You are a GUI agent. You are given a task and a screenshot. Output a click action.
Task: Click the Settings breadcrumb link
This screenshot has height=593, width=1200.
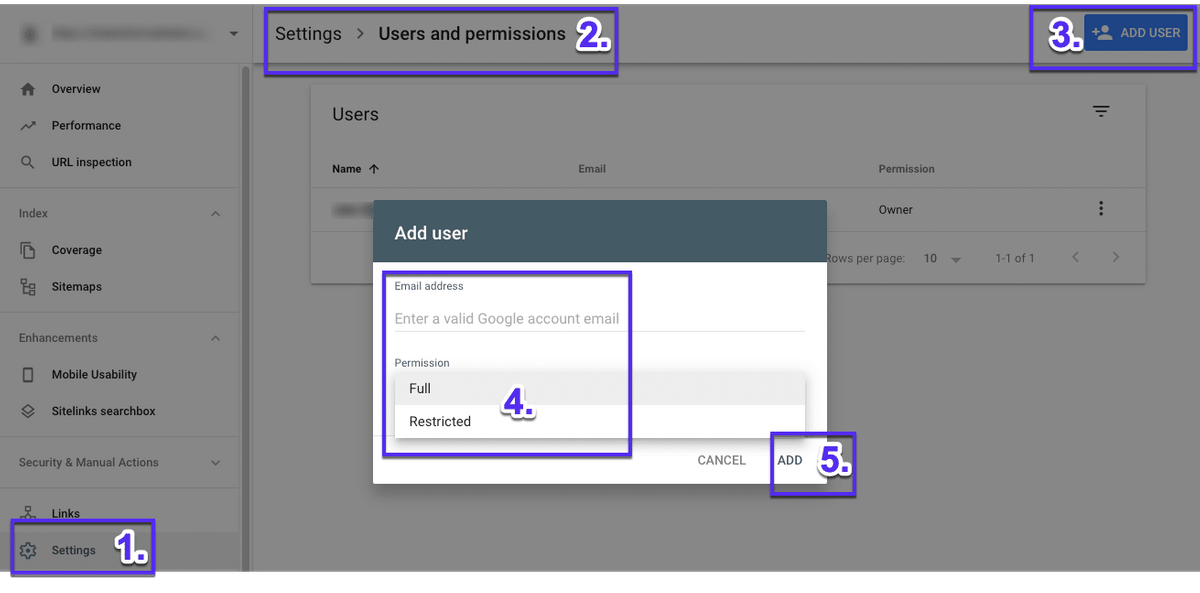[x=308, y=34]
